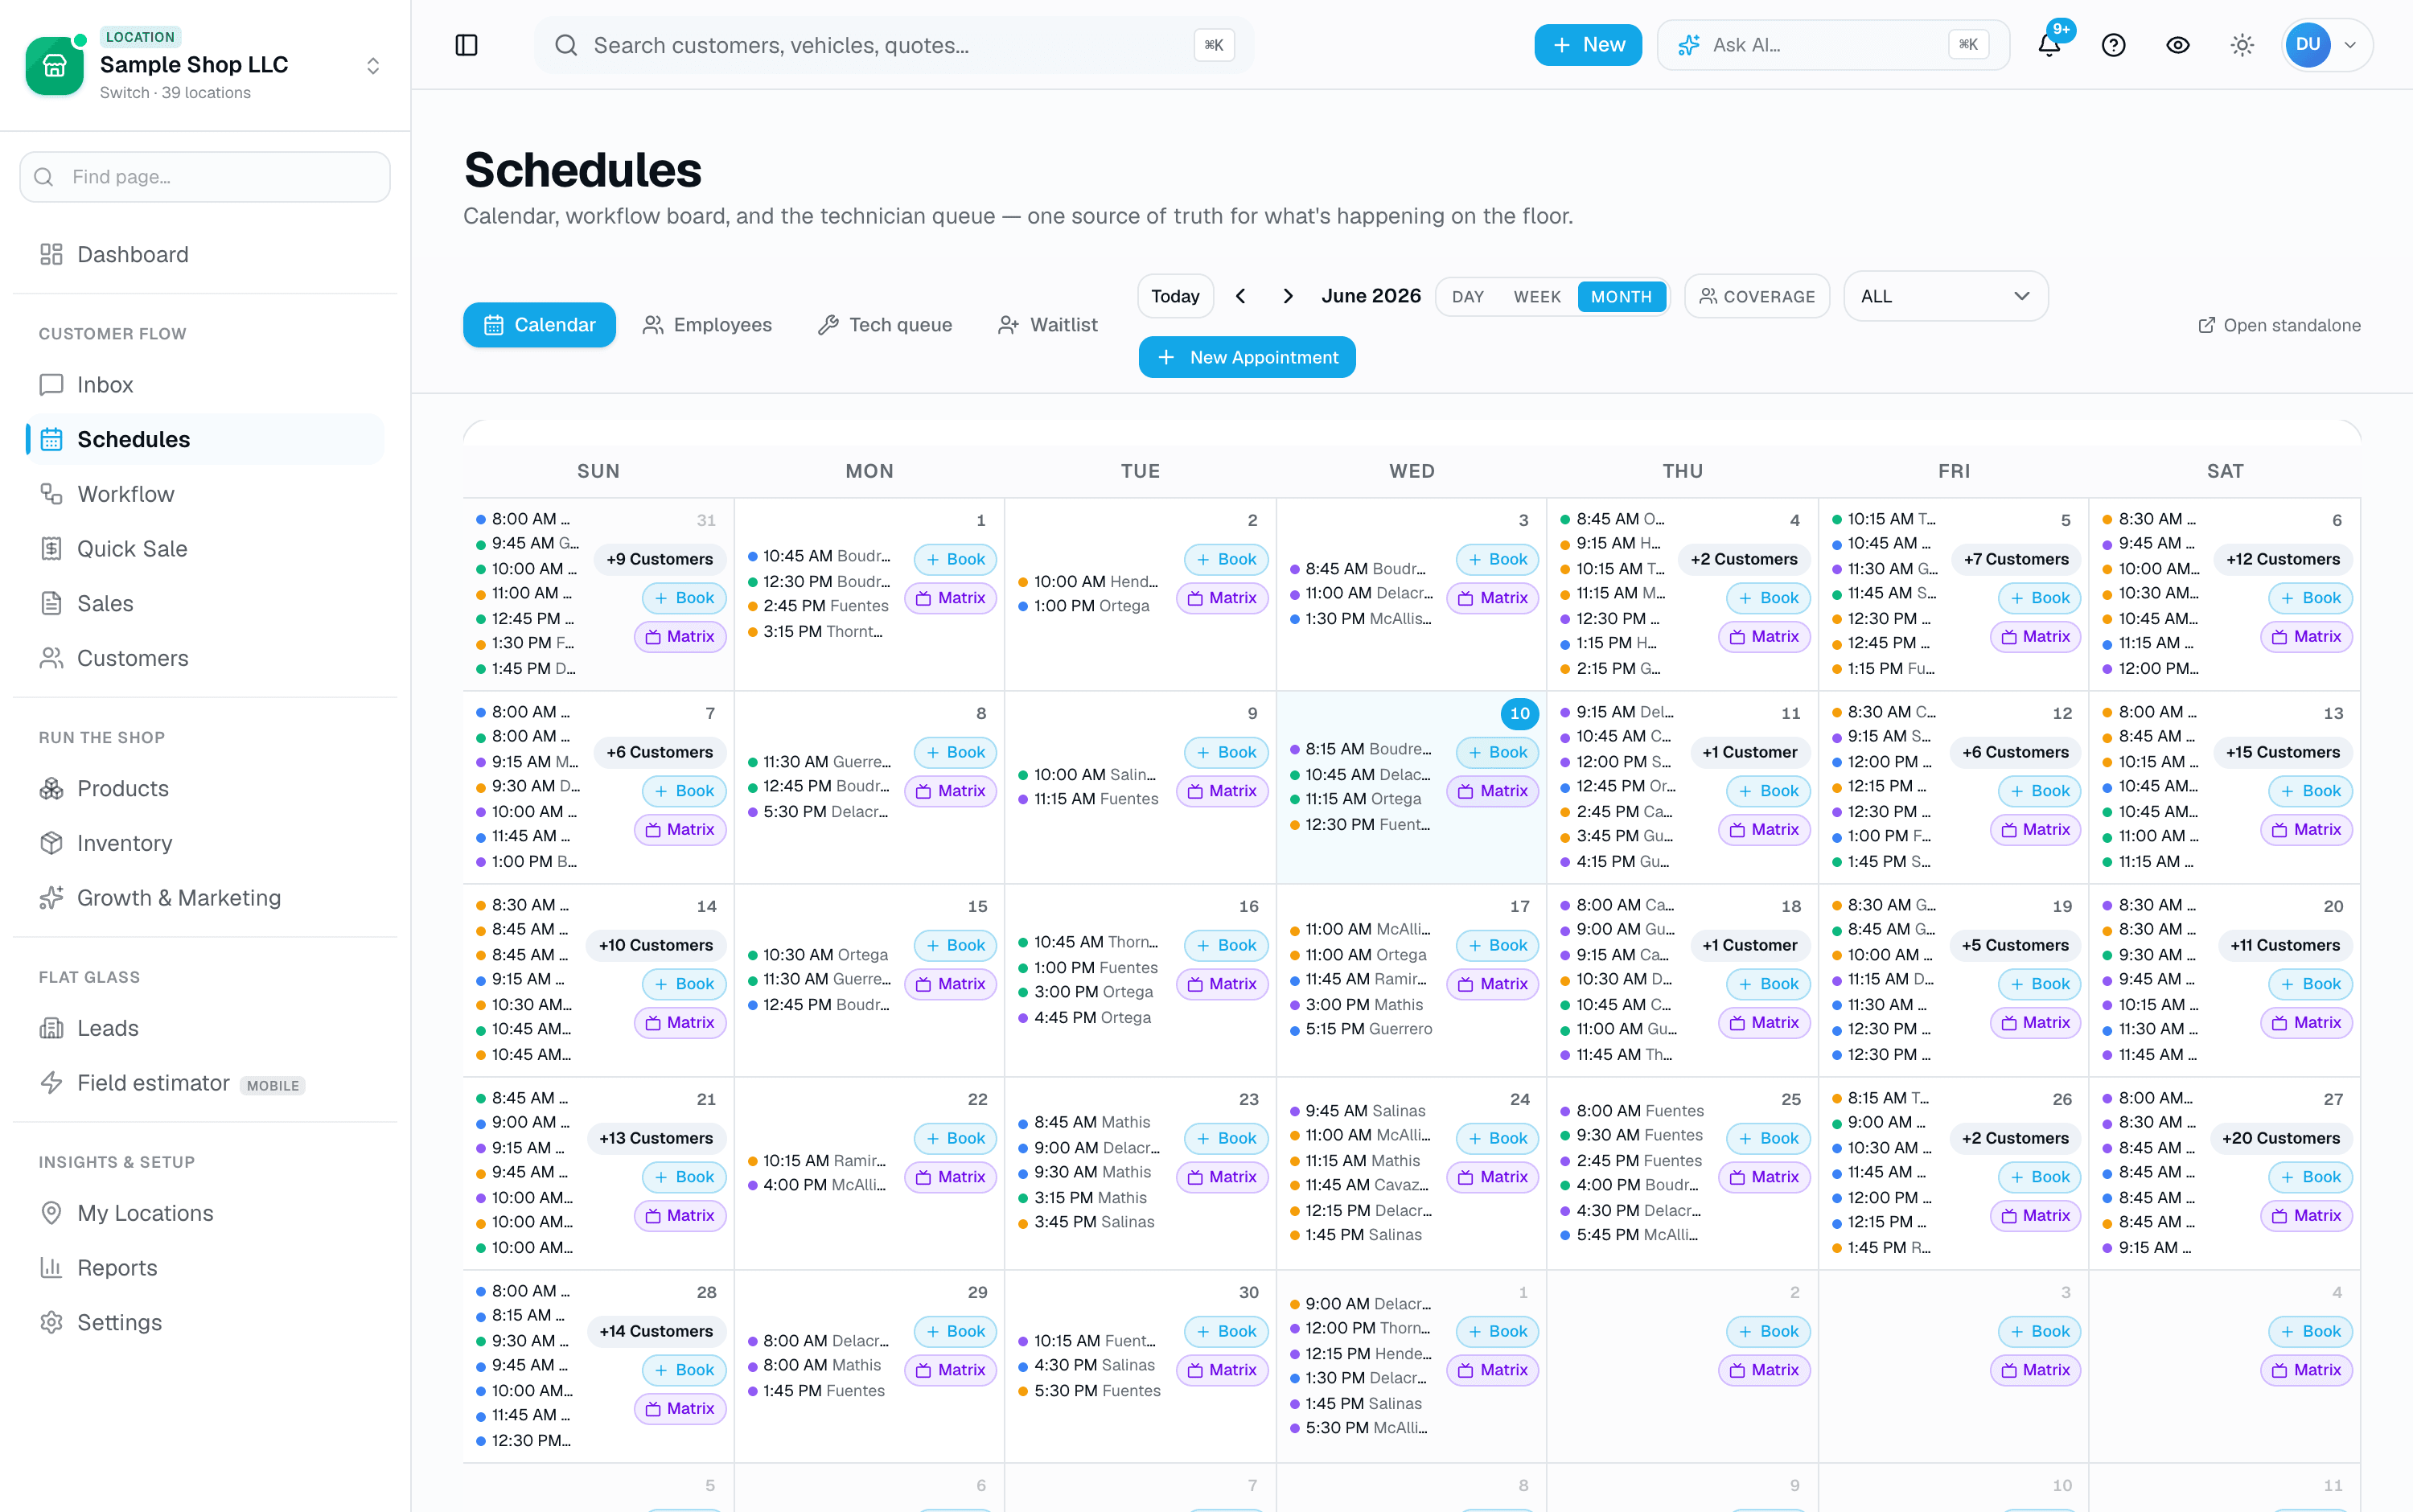
Task: Toggle the eye preview icon
Action: pos(2177,45)
